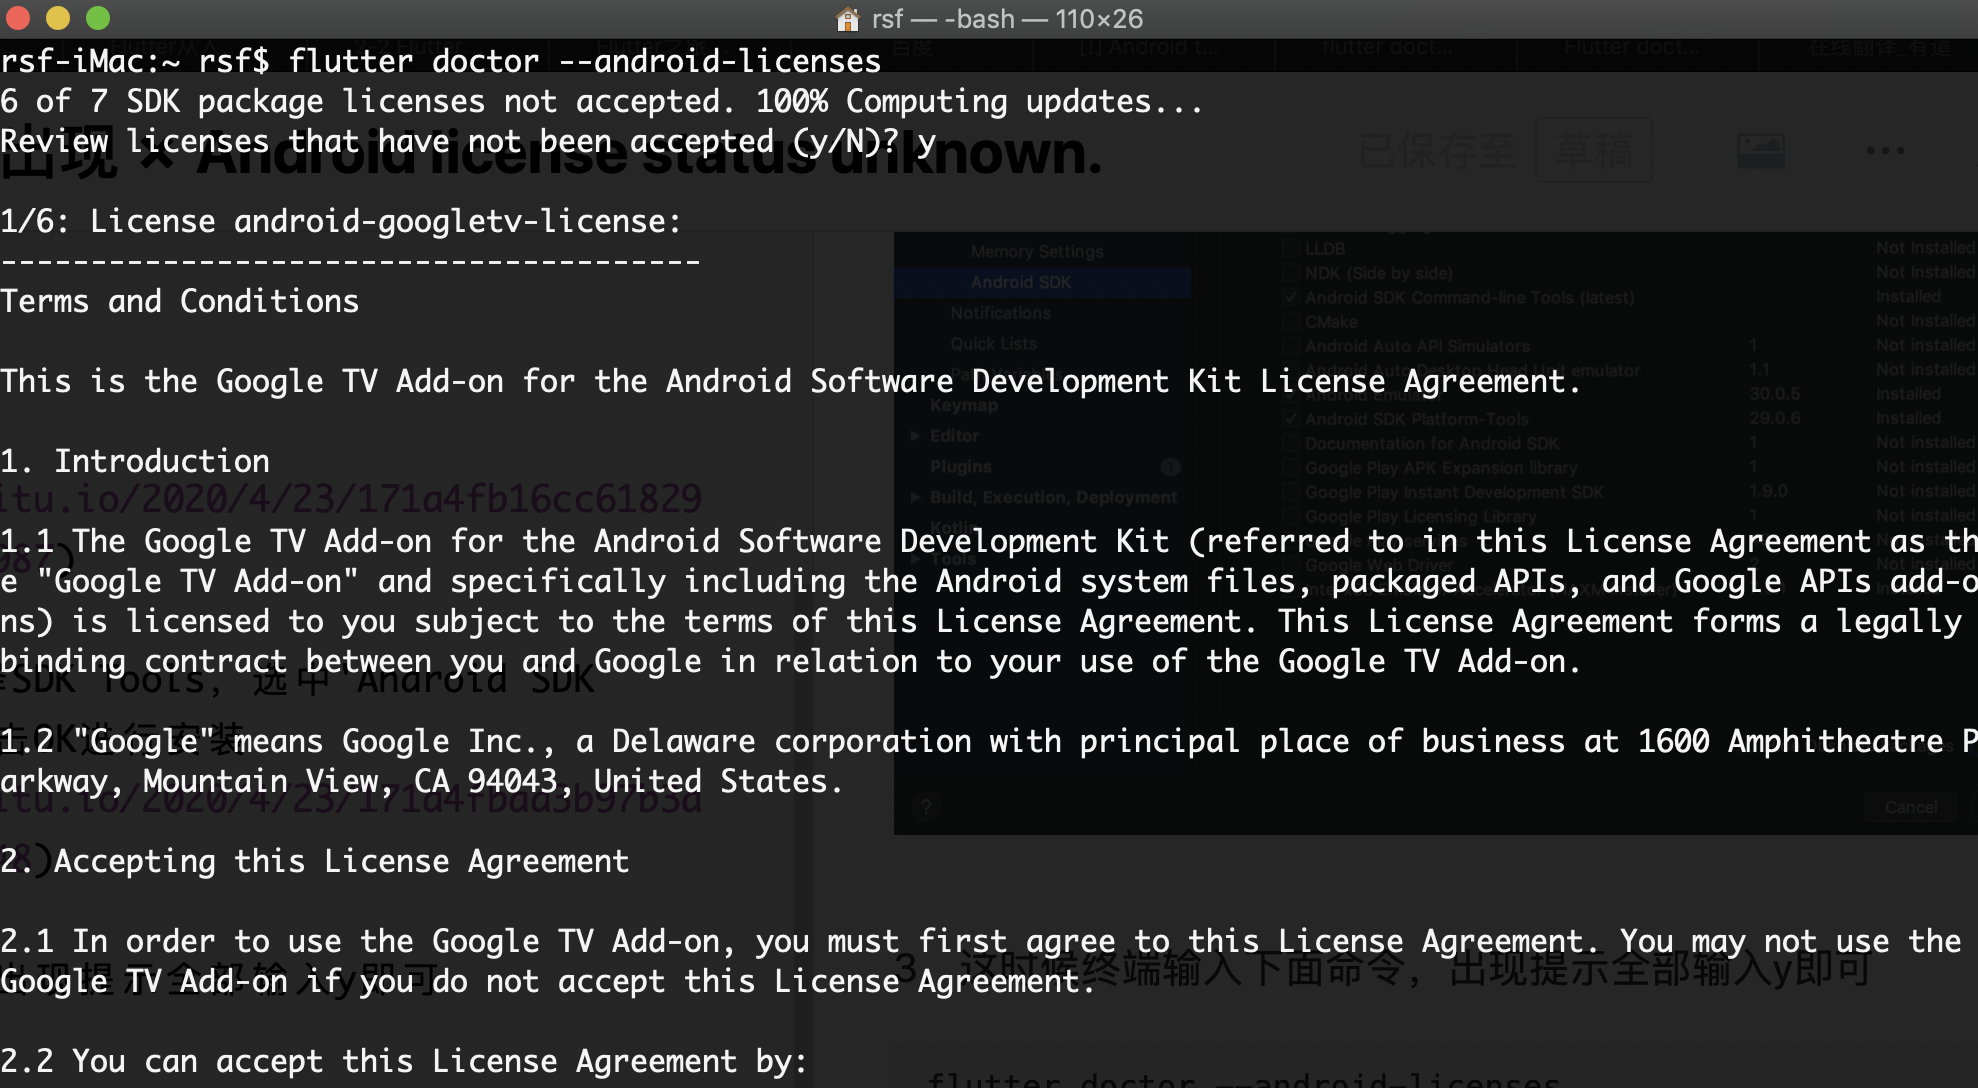Toggle Android SDK Command-line Tools checkbox
Viewport: 1978px width, 1088px height.
point(1290,297)
